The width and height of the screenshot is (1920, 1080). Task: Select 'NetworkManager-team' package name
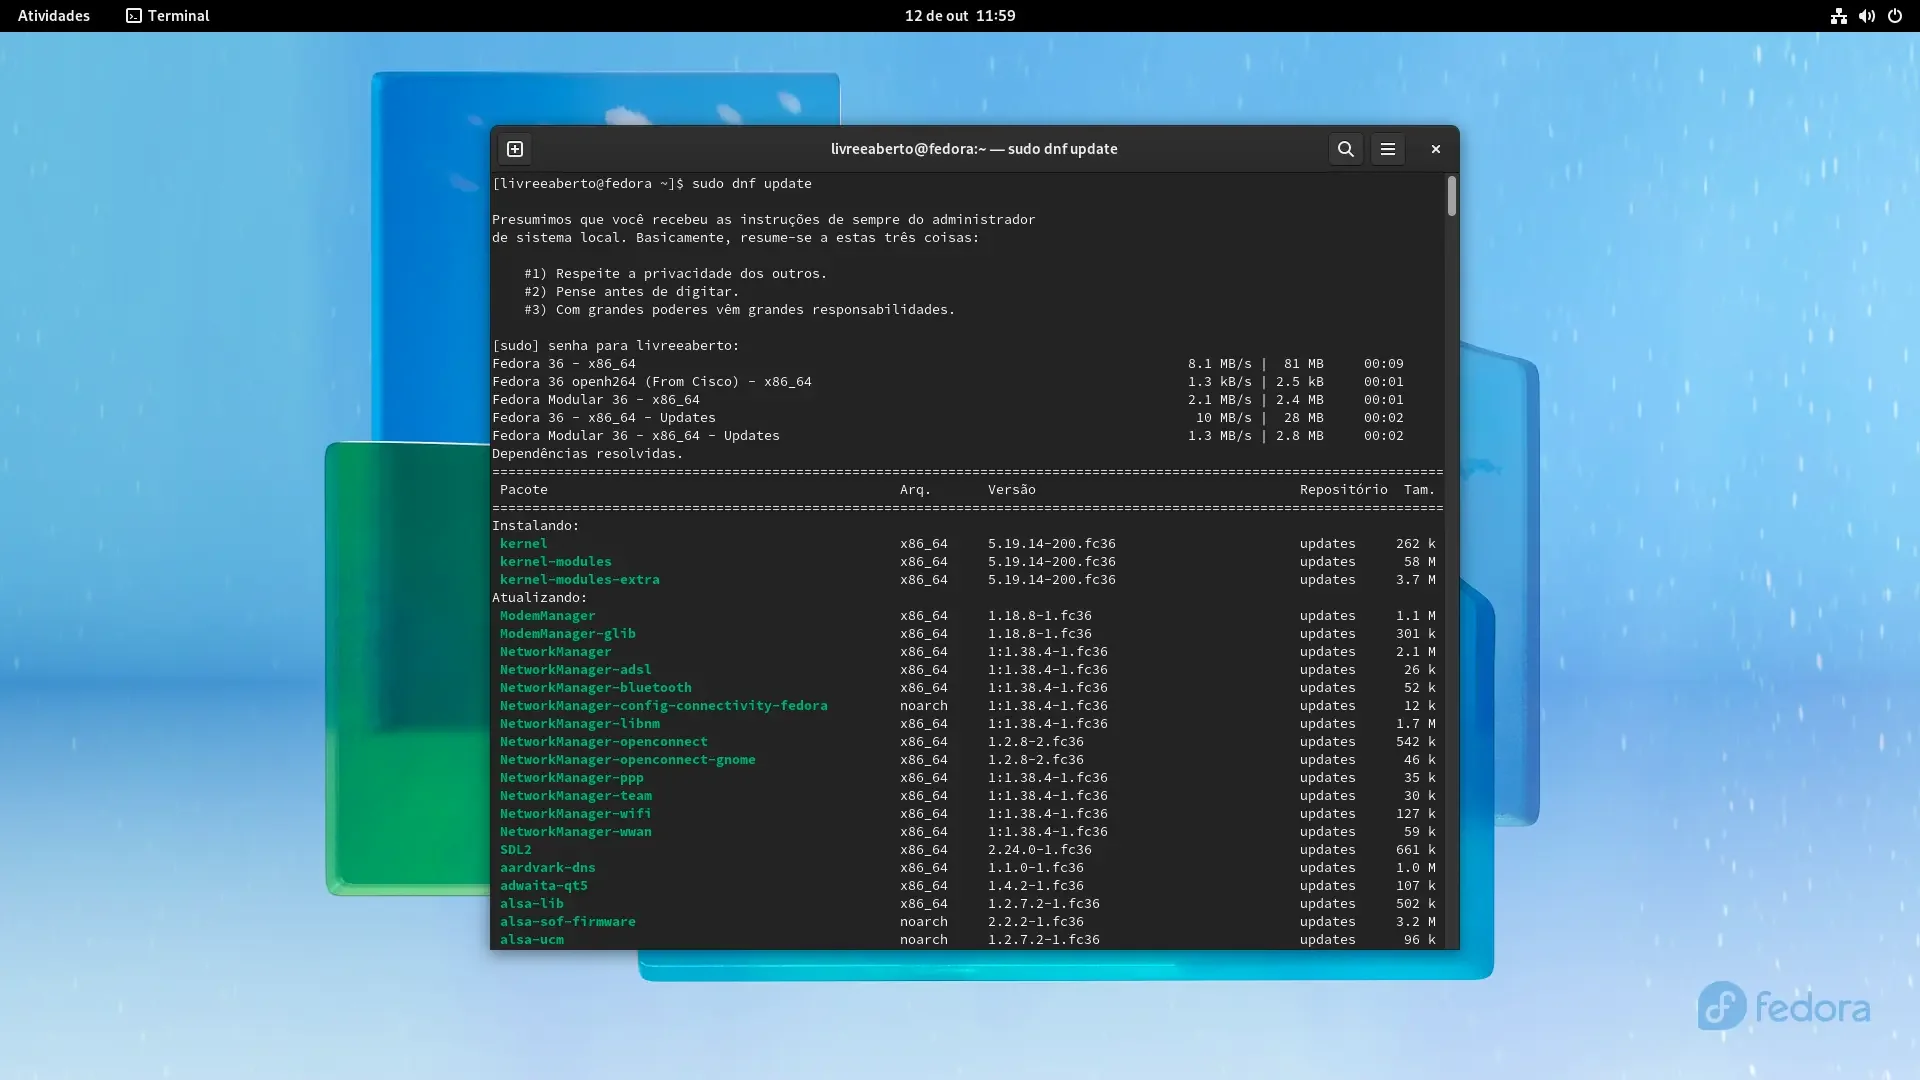[x=576, y=796]
